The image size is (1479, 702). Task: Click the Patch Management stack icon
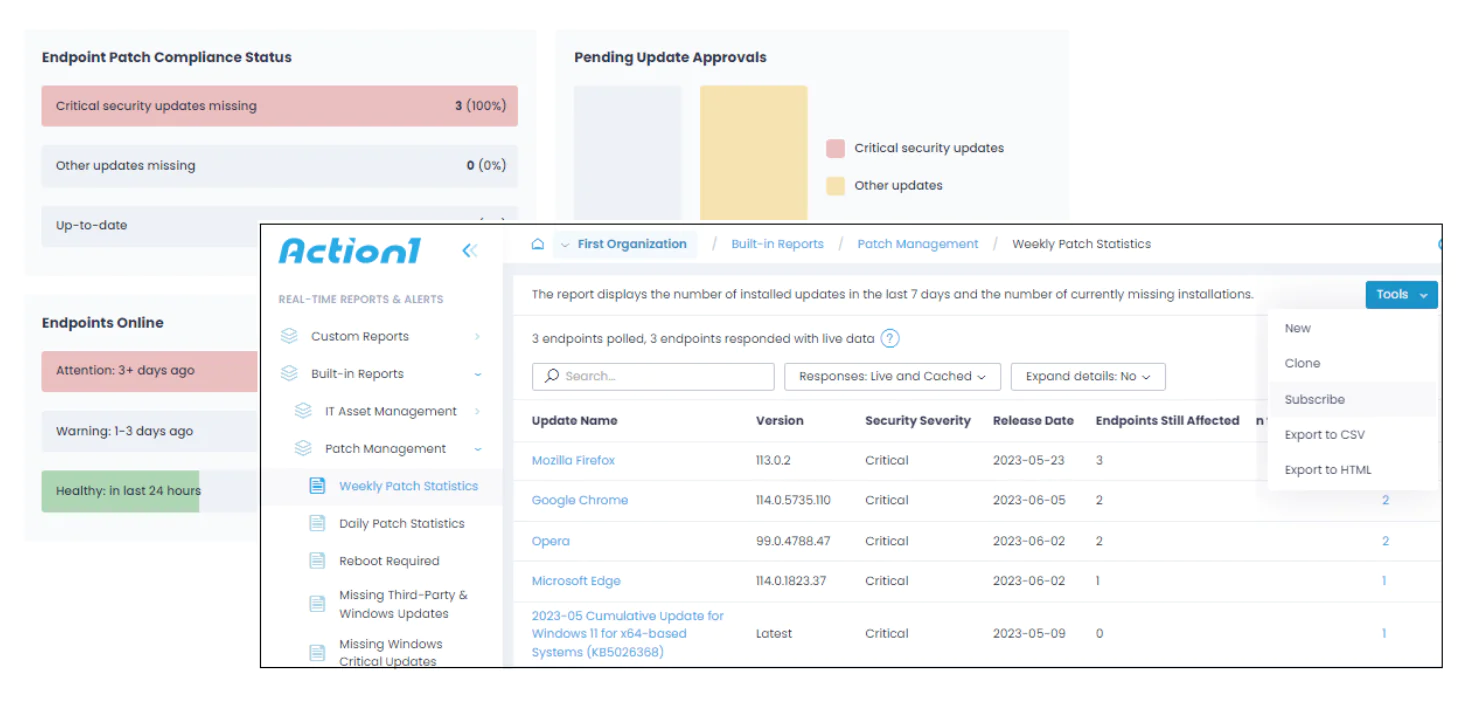pyautogui.click(x=303, y=449)
